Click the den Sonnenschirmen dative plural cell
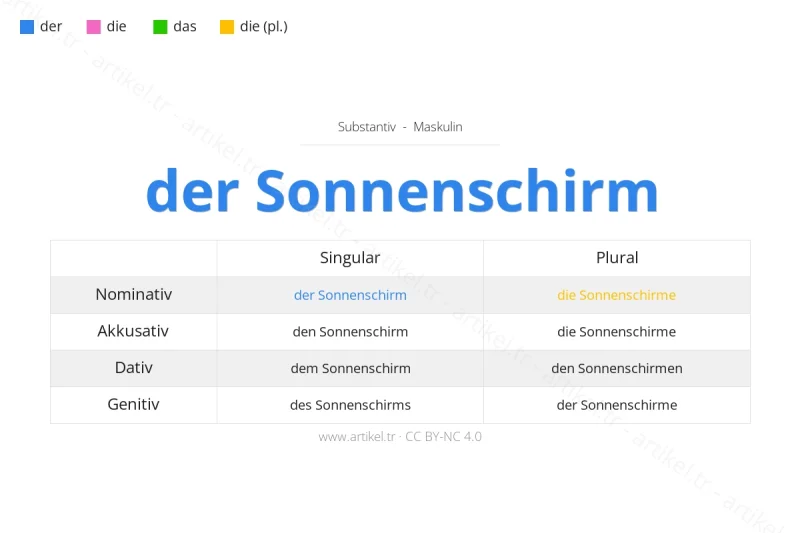 point(617,368)
